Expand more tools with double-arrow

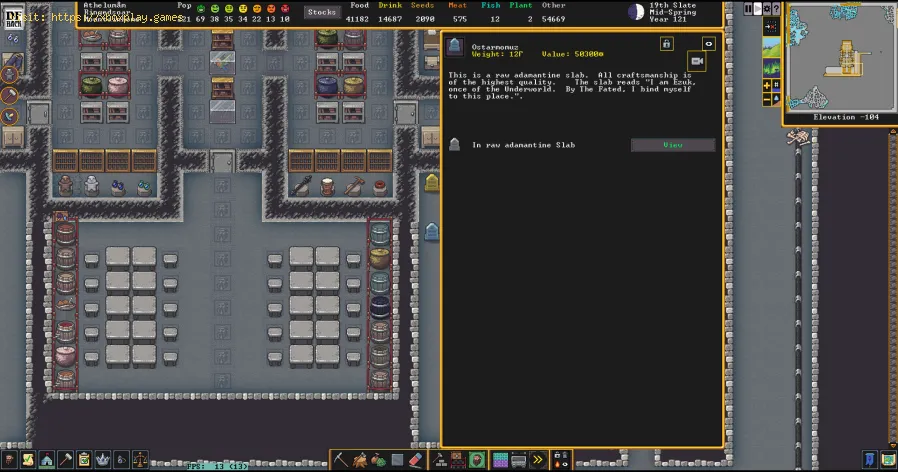(x=539, y=460)
